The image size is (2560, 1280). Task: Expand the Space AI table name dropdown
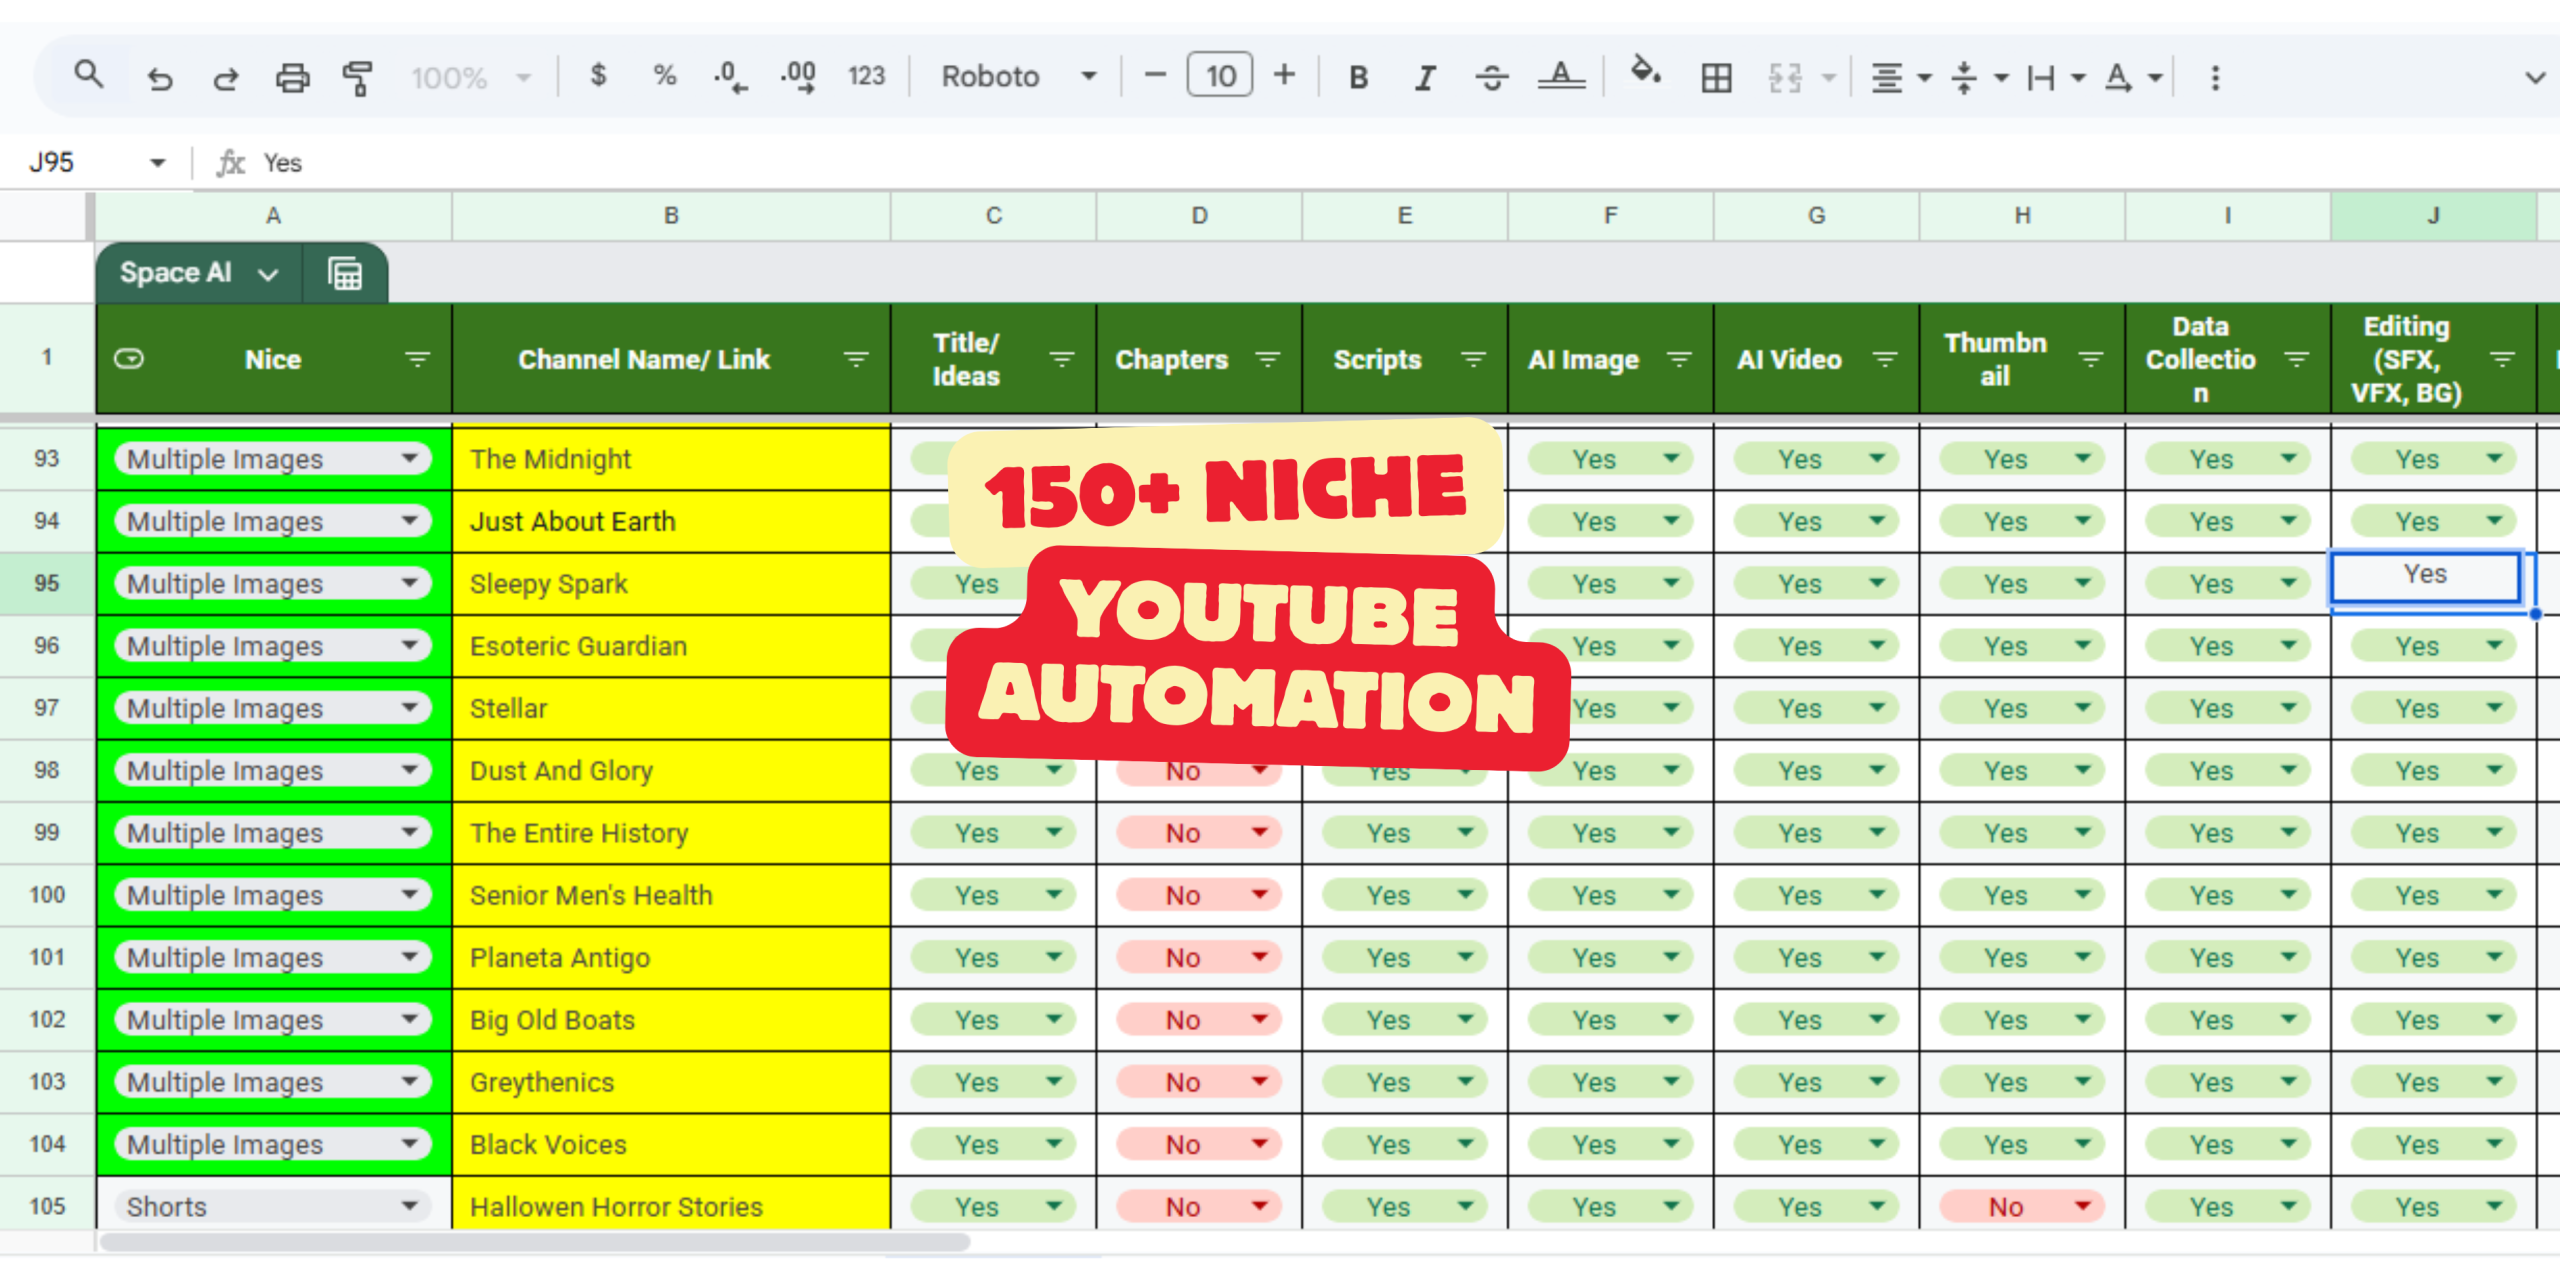pyautogui.click(x=267, y=274)
